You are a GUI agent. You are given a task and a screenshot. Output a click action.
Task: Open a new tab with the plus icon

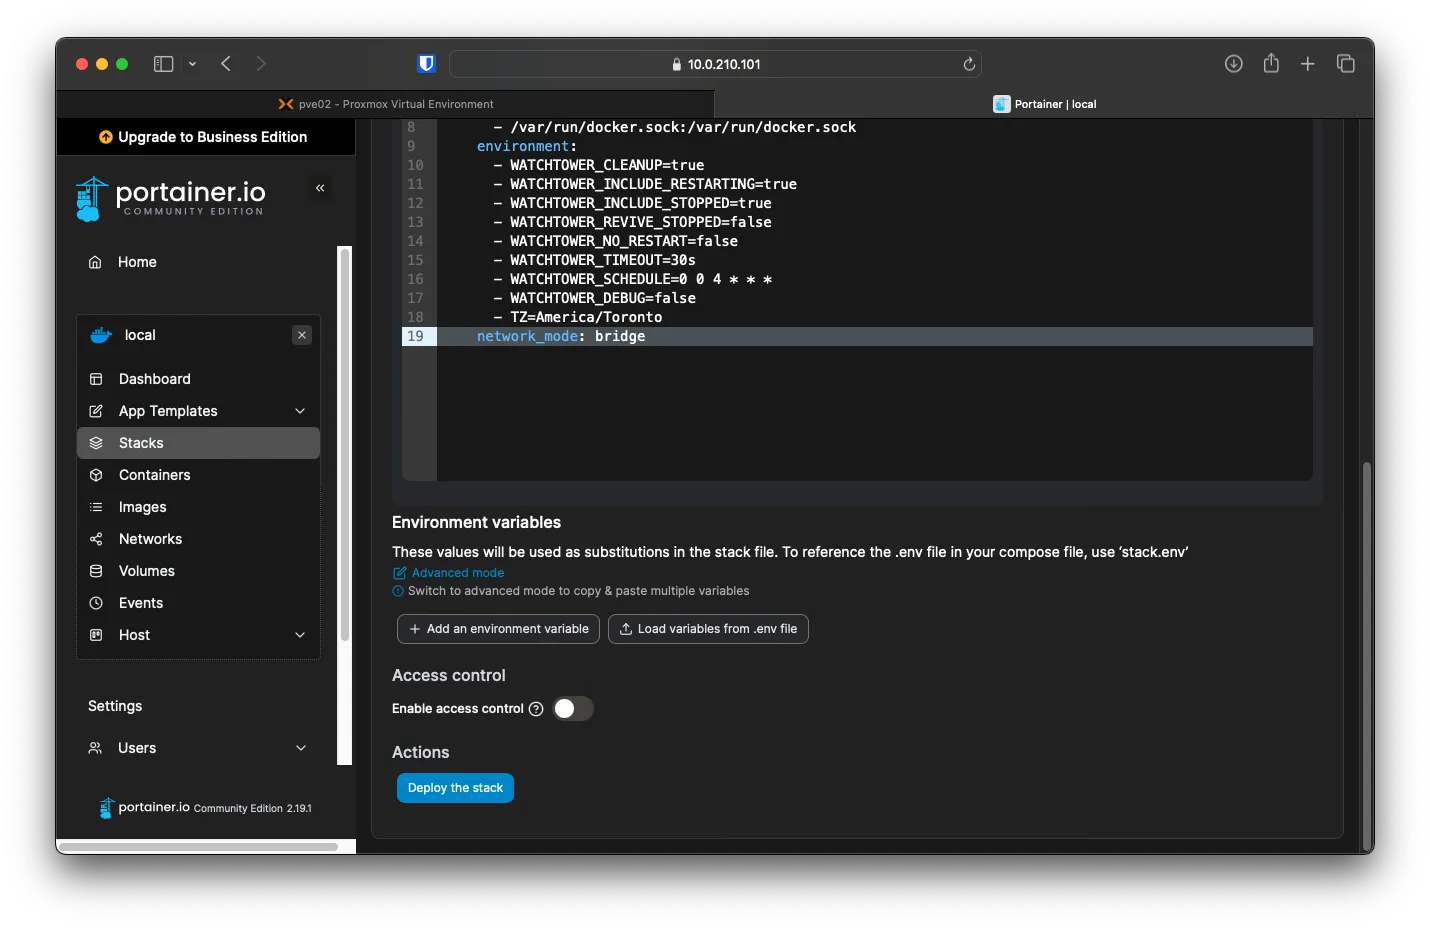pyautogui.click(x=1307, y=64)
